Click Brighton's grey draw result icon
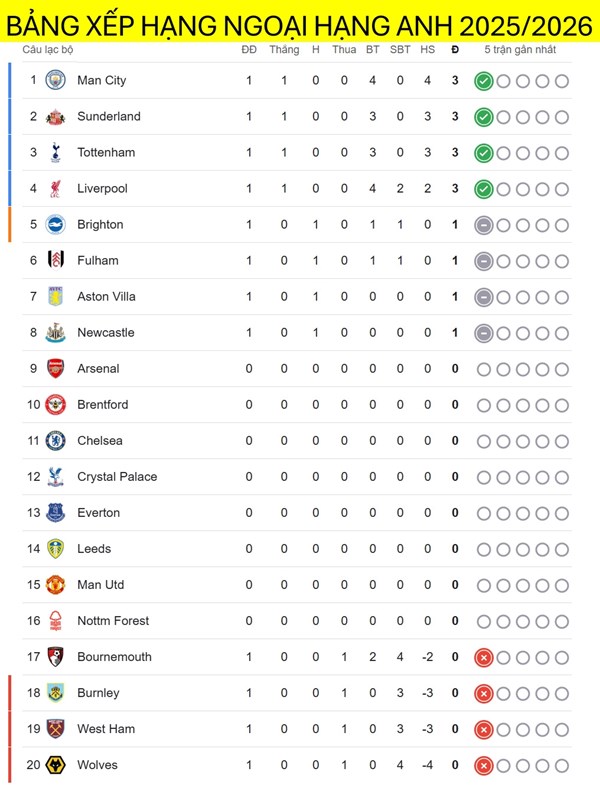 (x=484, y=225)
